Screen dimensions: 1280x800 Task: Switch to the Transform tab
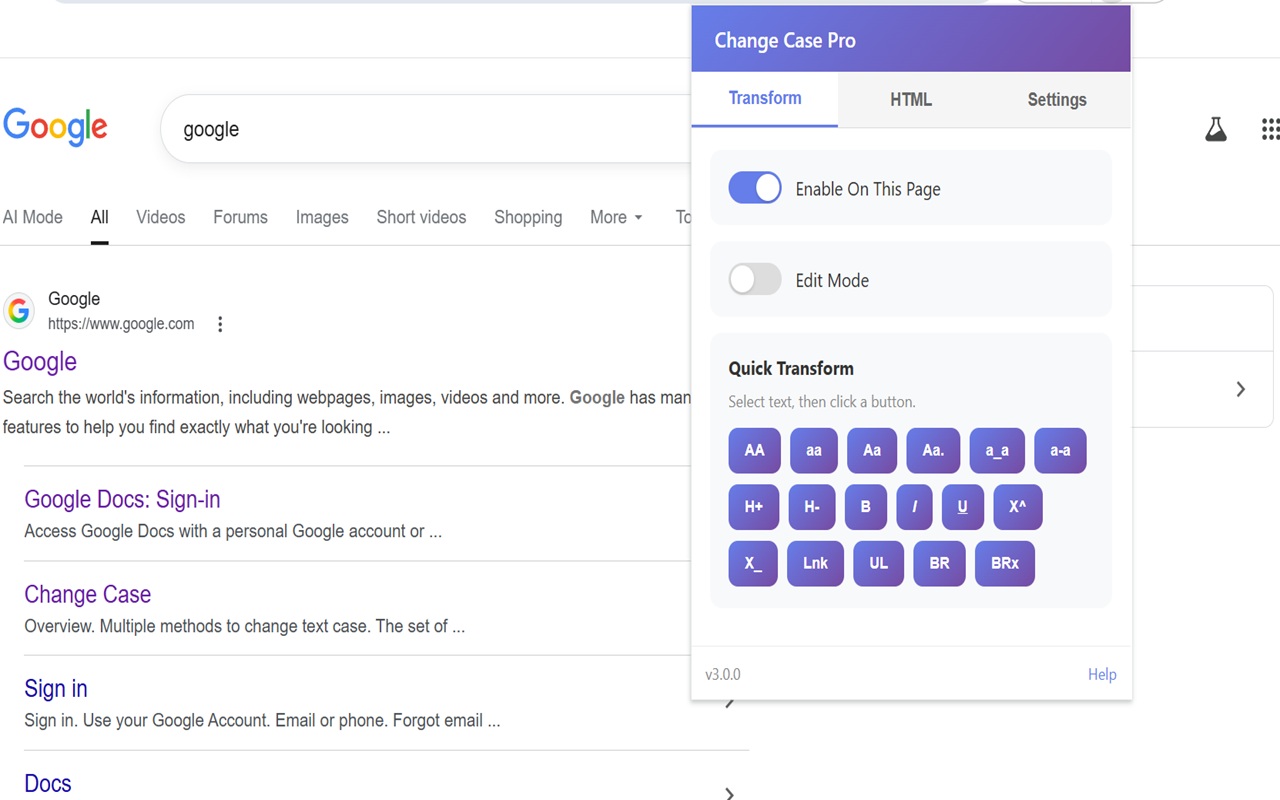coord(765,98)
